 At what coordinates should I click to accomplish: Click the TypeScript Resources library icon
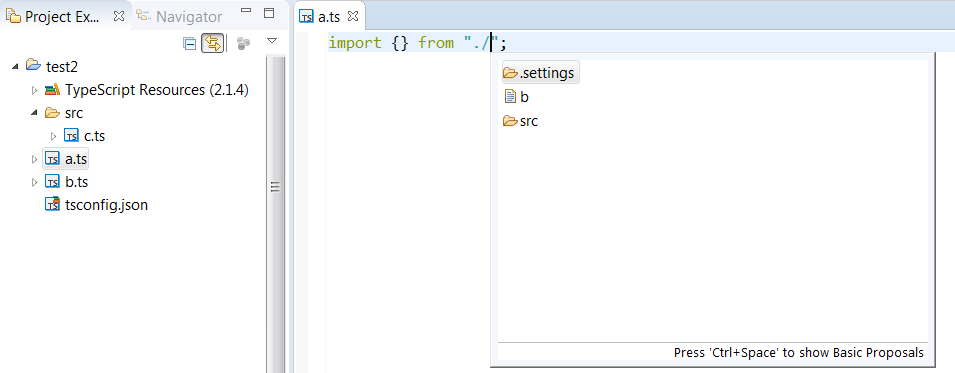point(53,90)
